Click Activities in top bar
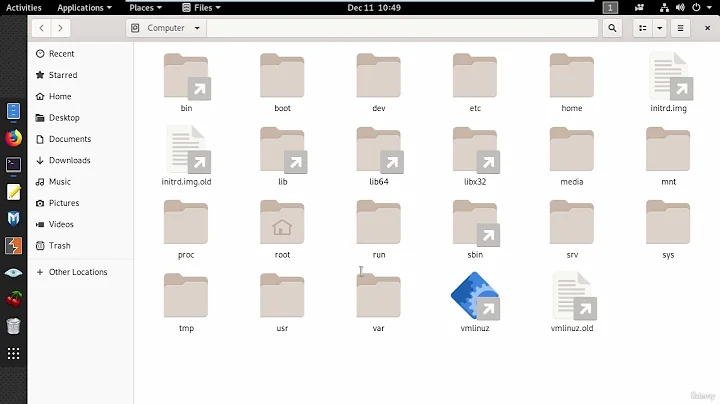This screenshot has height=404, width=720. [24, 7]
